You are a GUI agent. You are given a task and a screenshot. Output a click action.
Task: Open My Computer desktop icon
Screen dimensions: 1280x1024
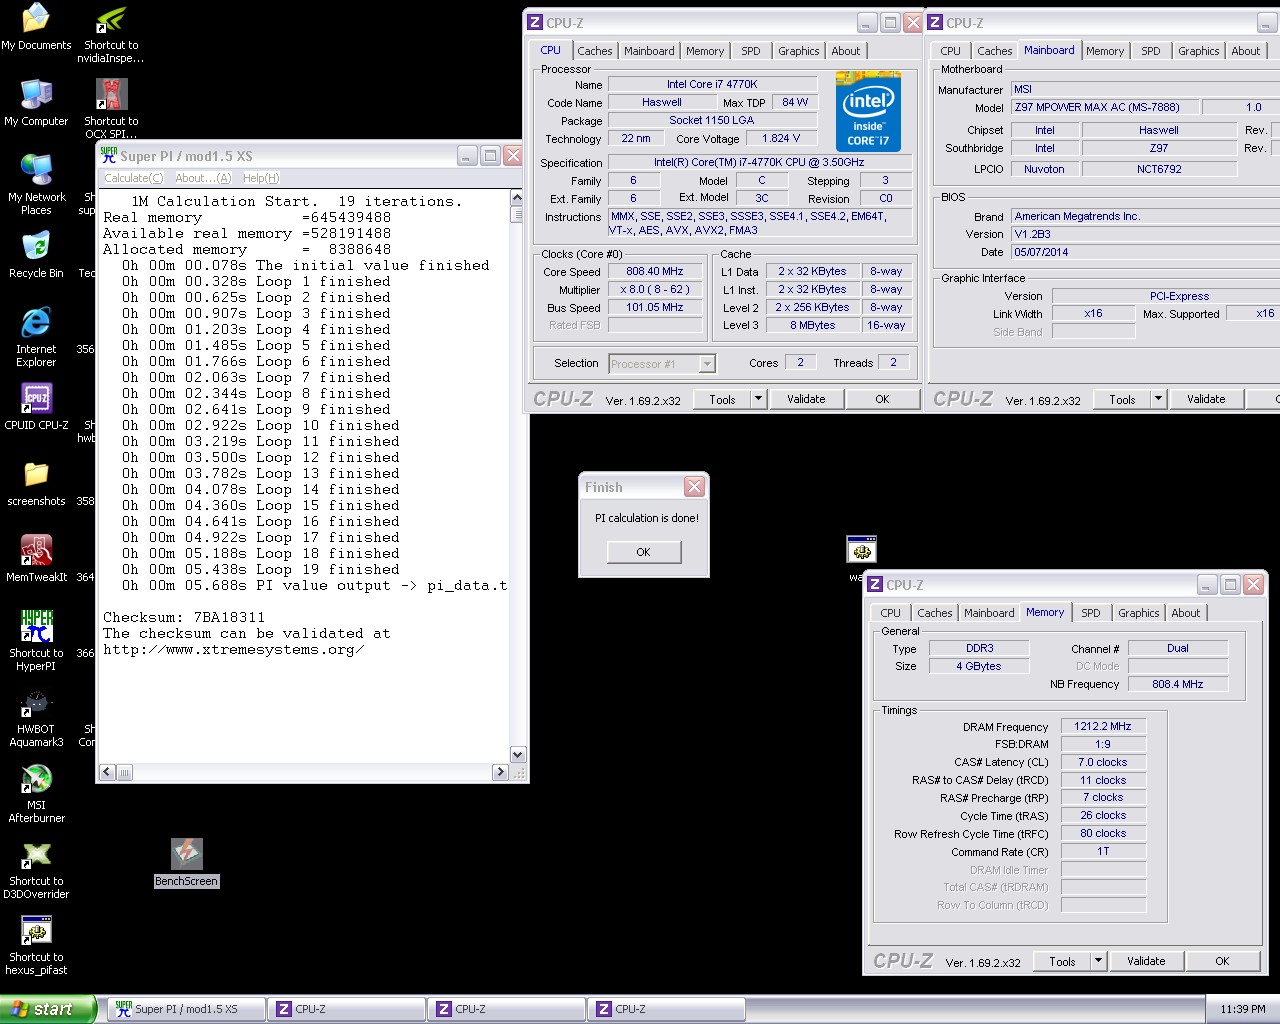point(36,103)
